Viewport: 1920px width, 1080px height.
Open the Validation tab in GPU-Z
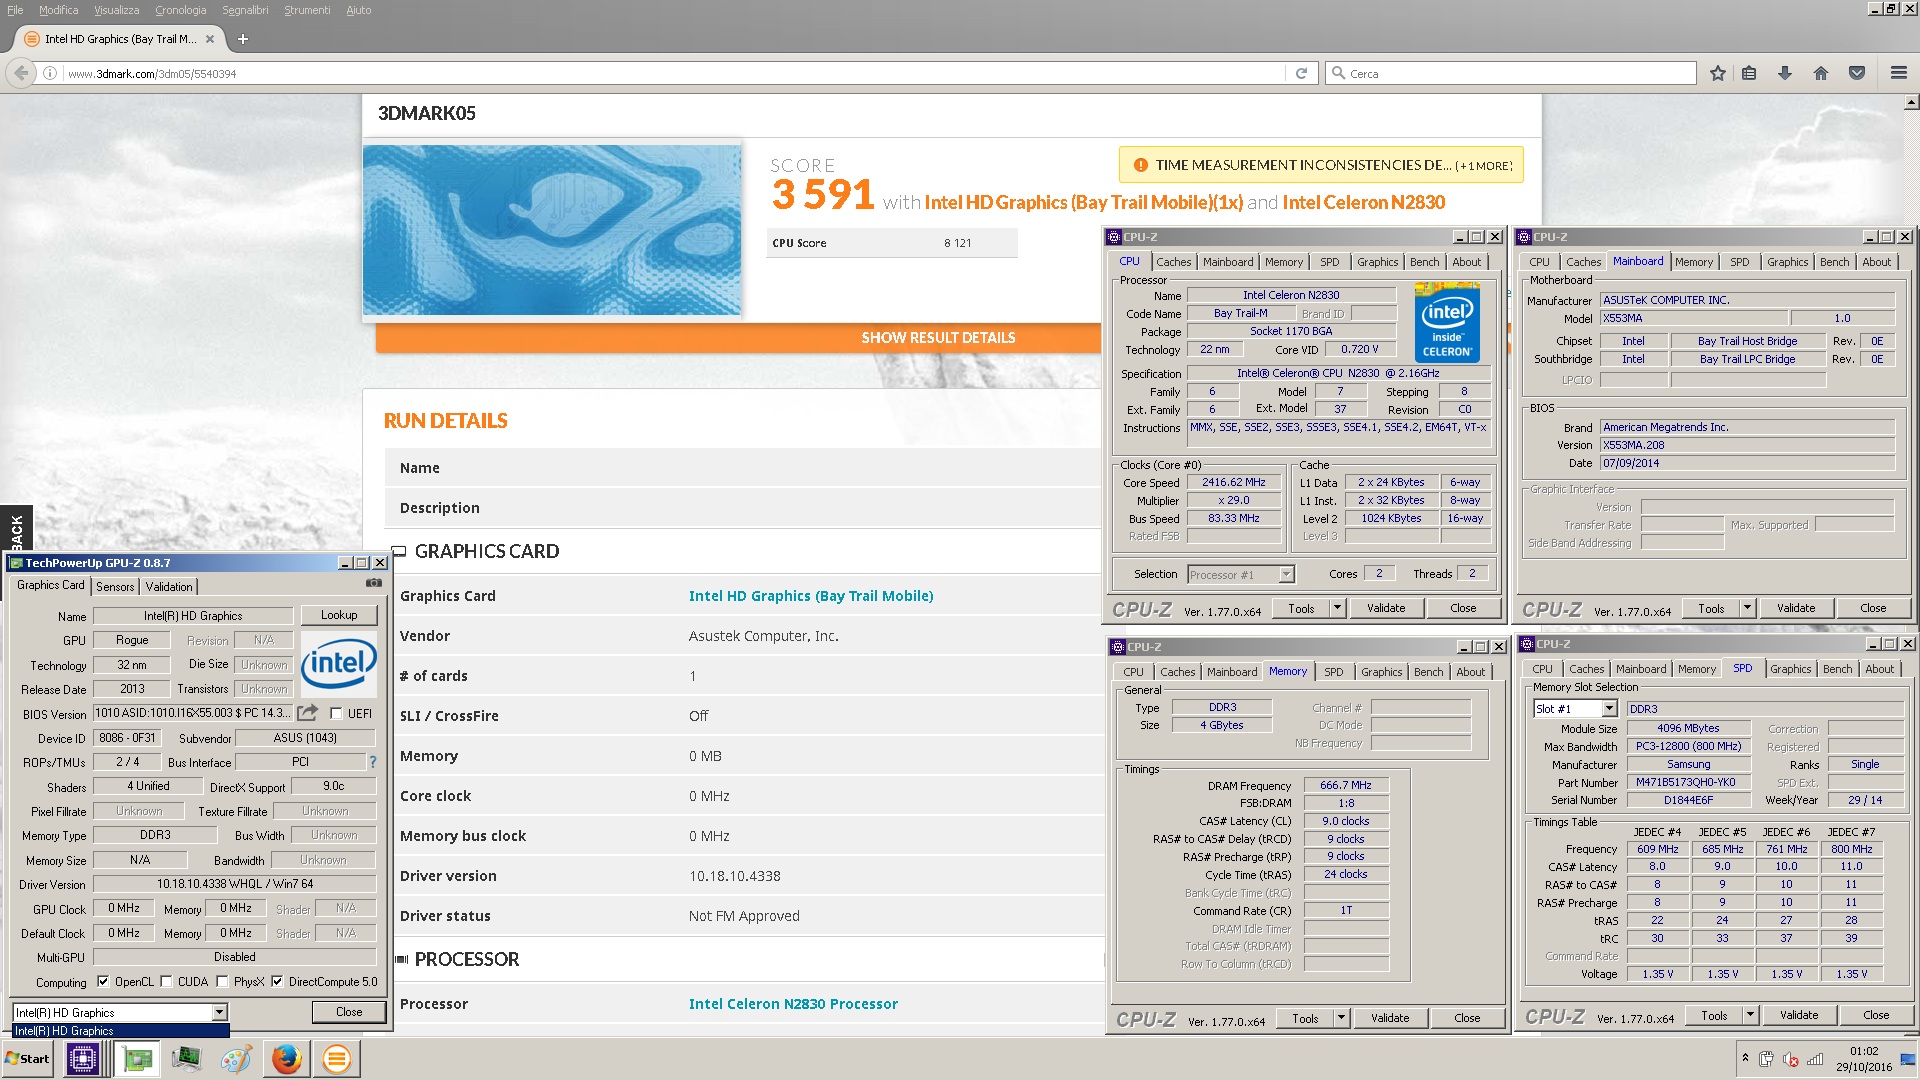(168, 587)
